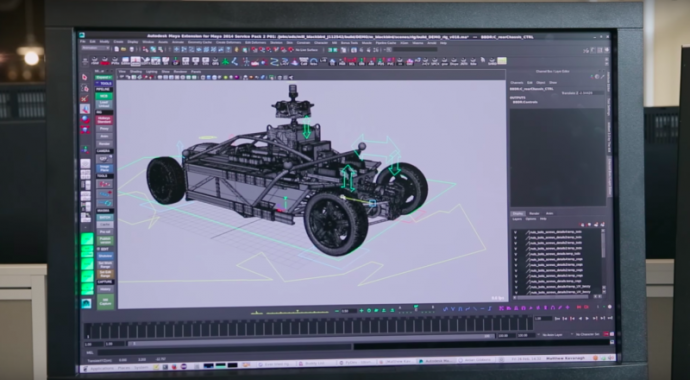Click the Image Plane camera button
Screen dimensions: 690x380
point(104,168)
